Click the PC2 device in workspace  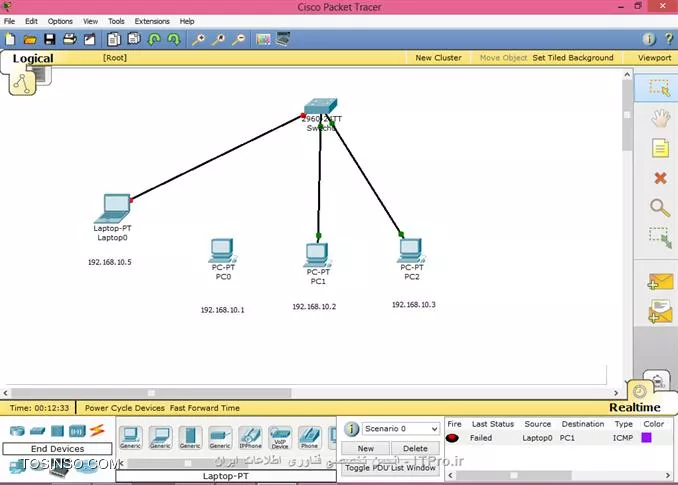click(411, 250)
